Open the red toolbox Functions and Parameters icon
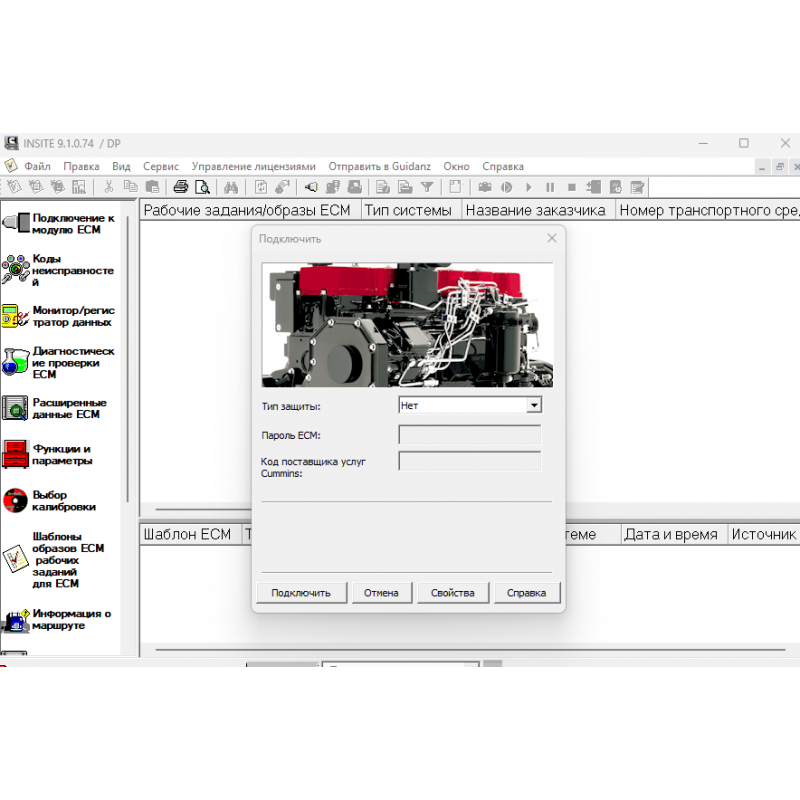800x800 pixels. [15, 455]
